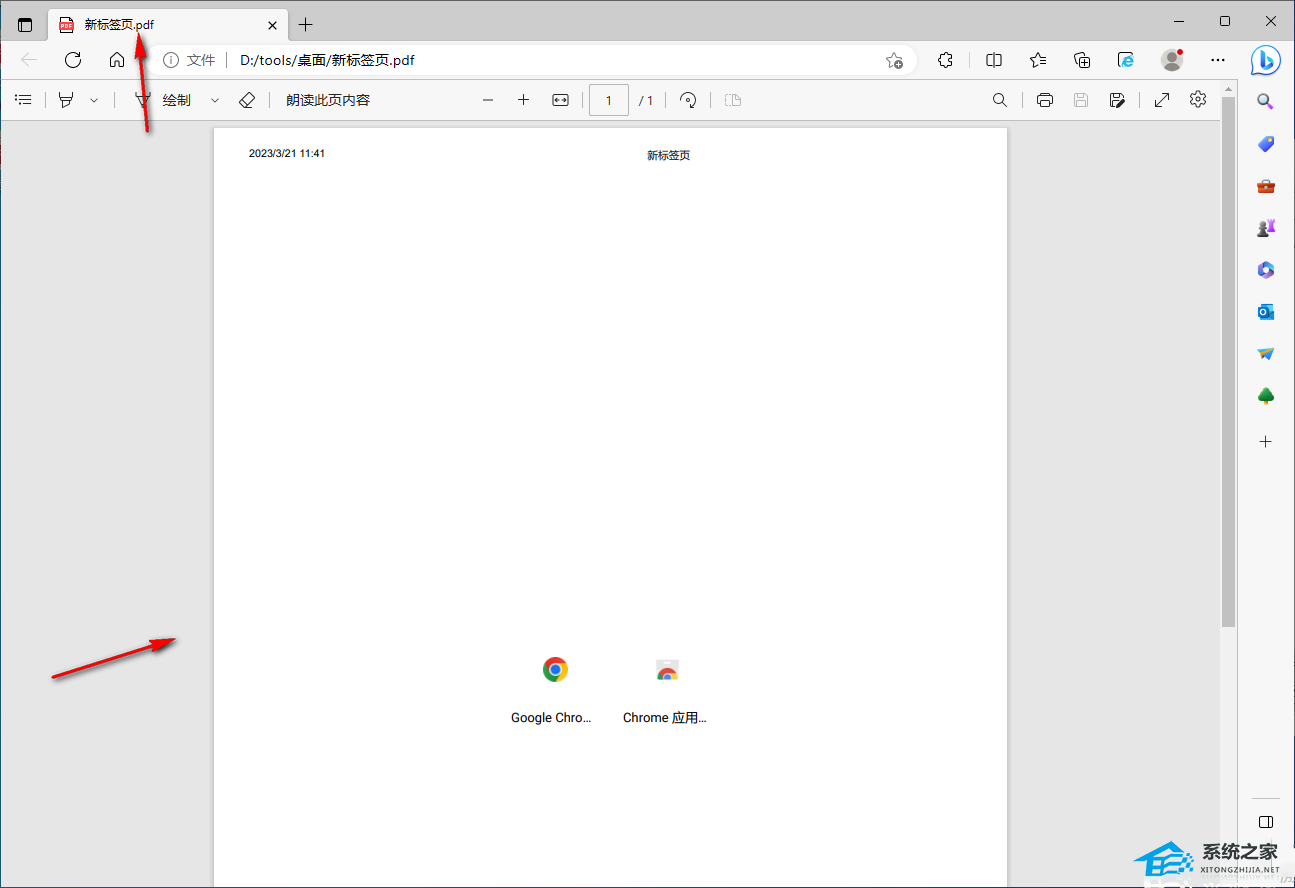Open the sidebar Shopping tag

(1265, 144)
